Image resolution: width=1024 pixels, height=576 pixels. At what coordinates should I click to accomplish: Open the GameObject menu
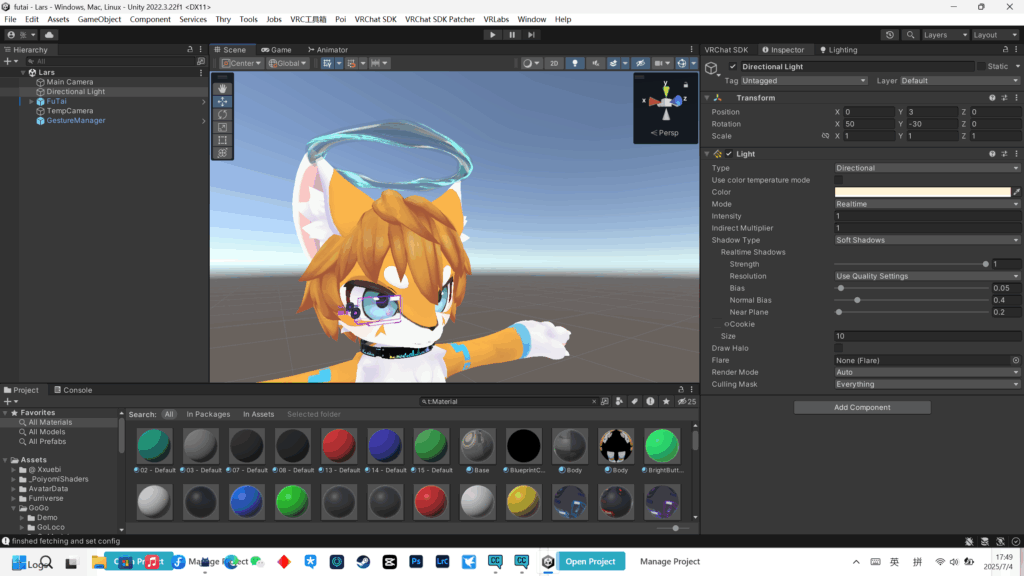(99, 19)
